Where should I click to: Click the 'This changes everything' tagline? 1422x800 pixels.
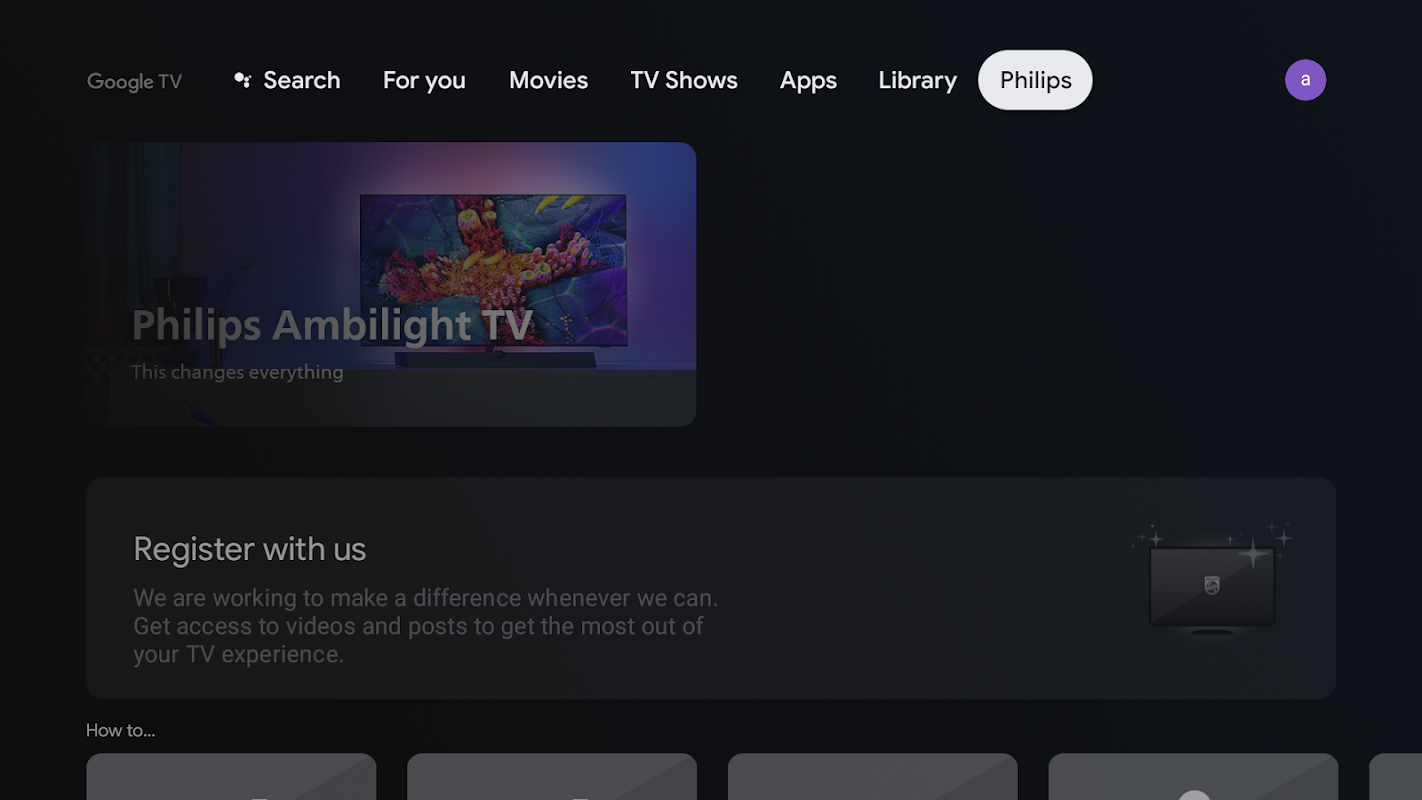tap(237, 372)
